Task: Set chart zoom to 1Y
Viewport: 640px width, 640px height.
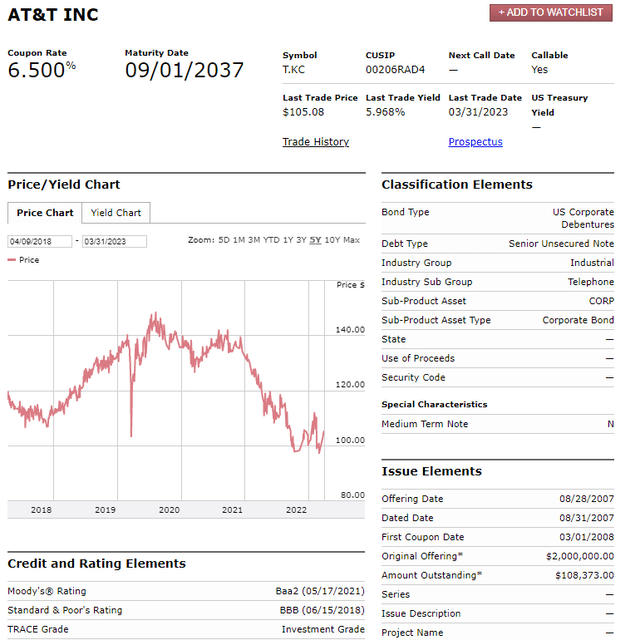Action: click(288, 240)
